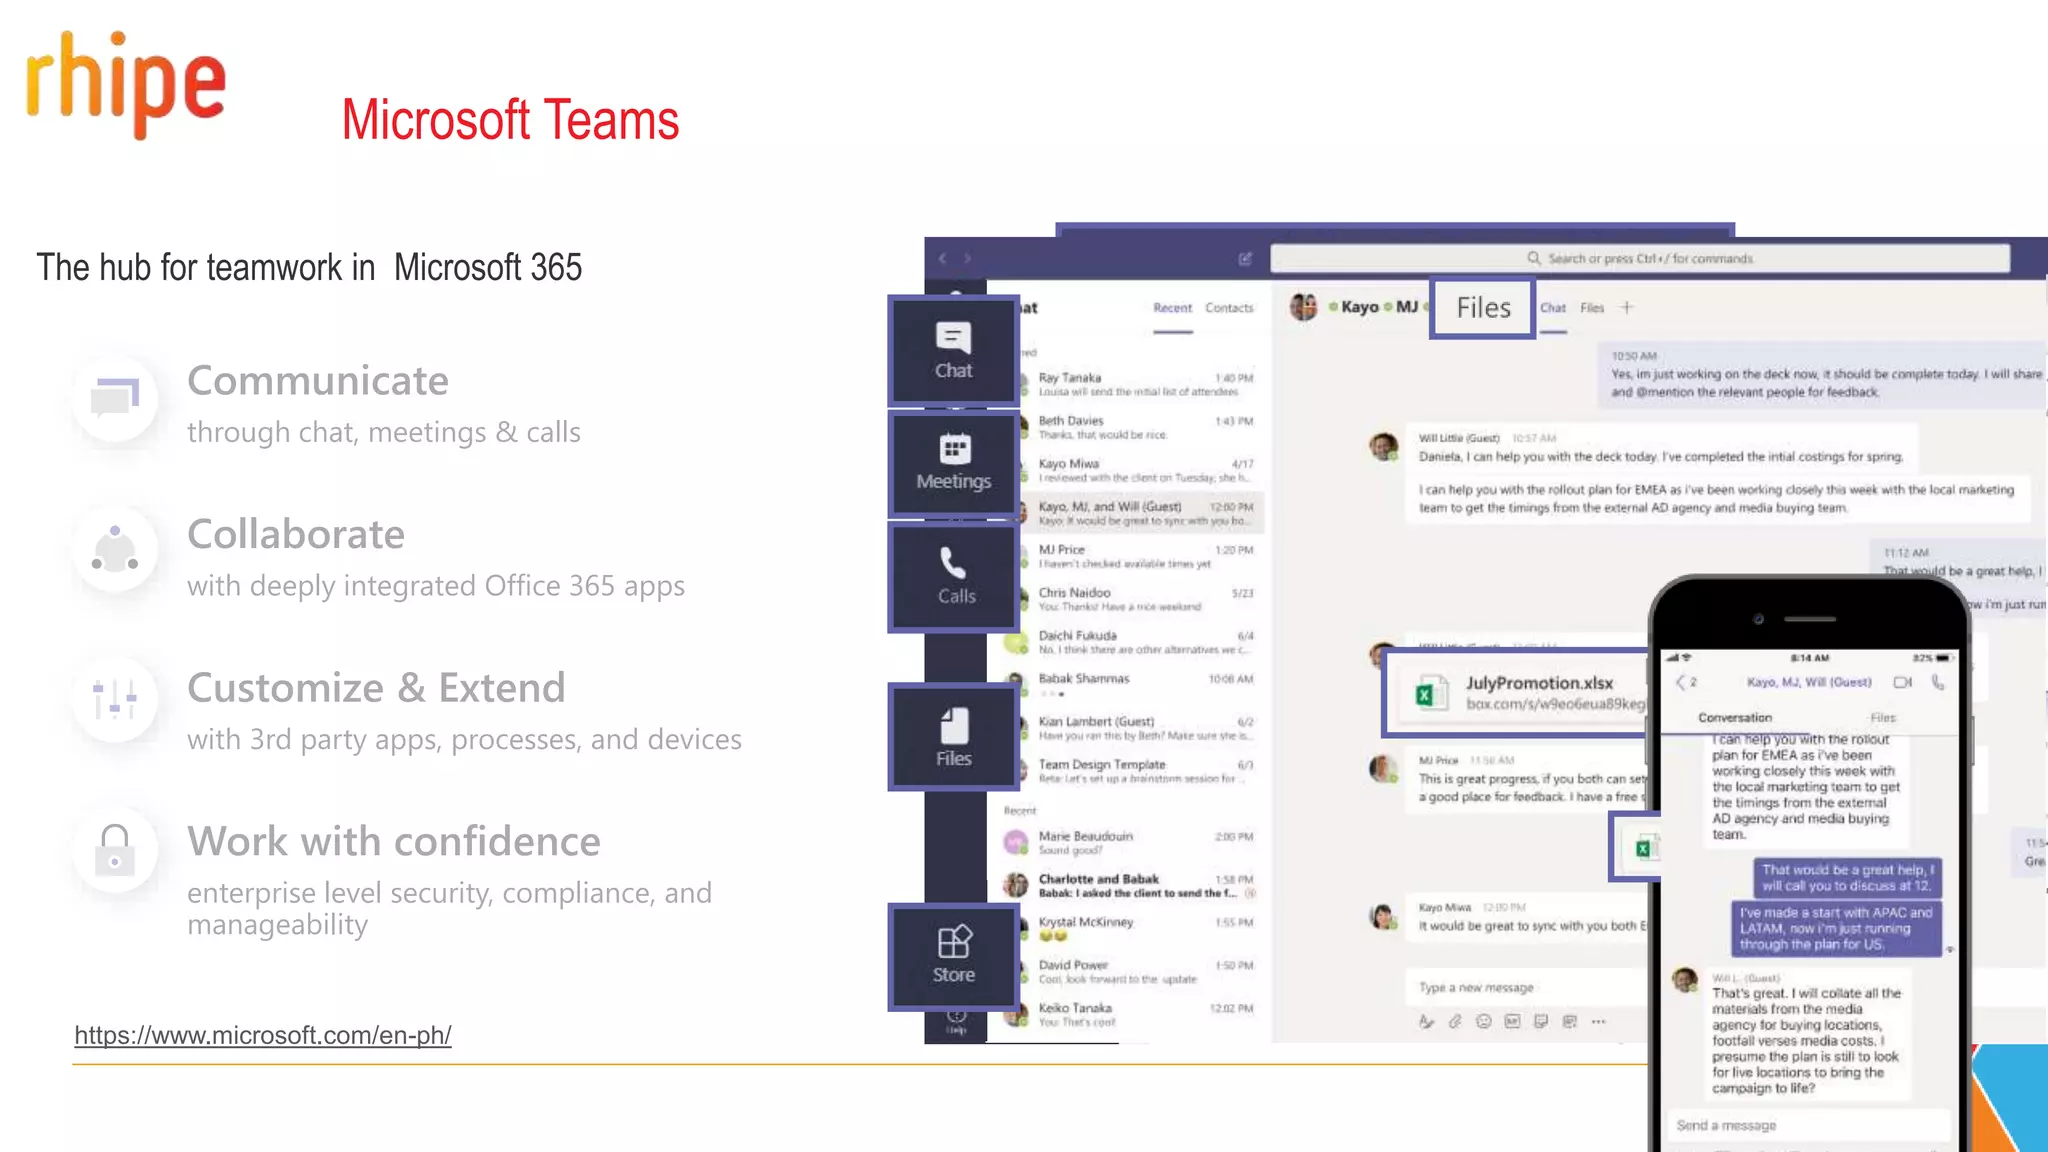Click the rhipe logo
Screen dimensions: 2048x1152
coord(126,84)
